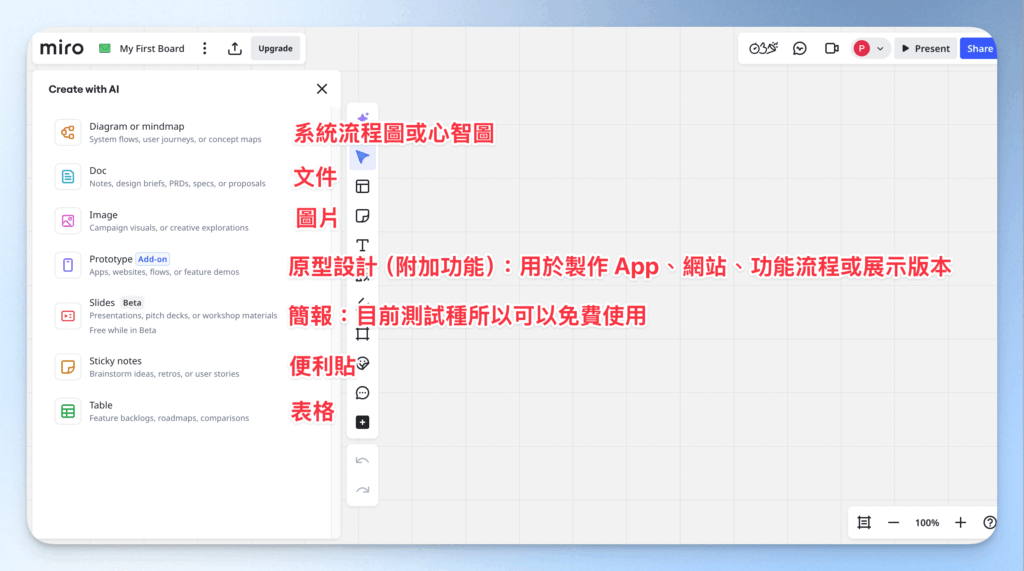1024x571 pixels.
Task: Open the AI sparkle tool in toolbar
Action: point(363,118)
